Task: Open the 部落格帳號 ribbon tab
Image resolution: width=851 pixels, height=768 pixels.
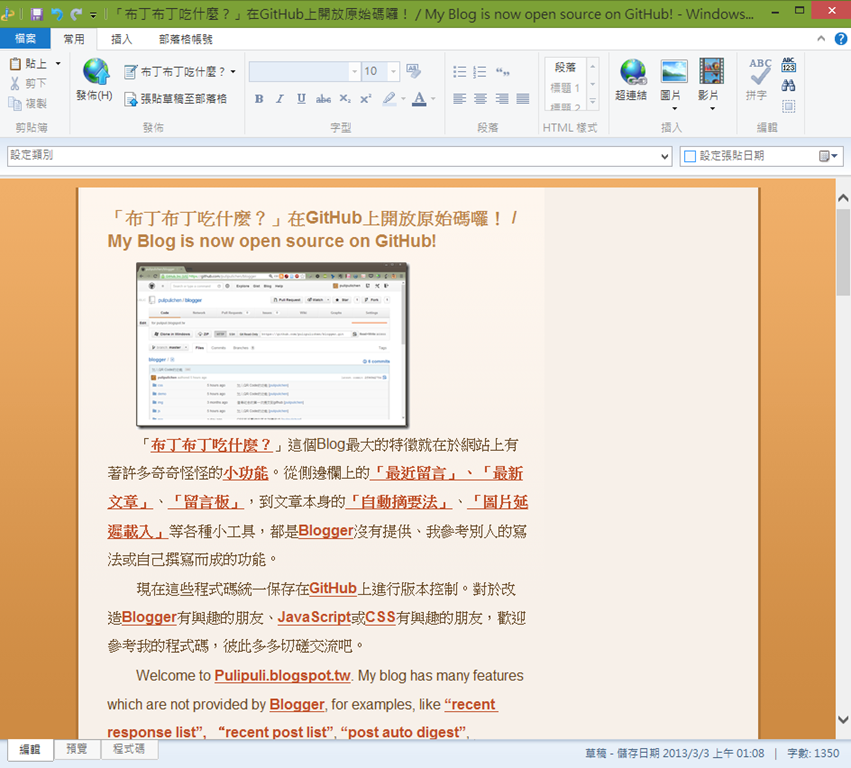Action: [x=186, y=39]
